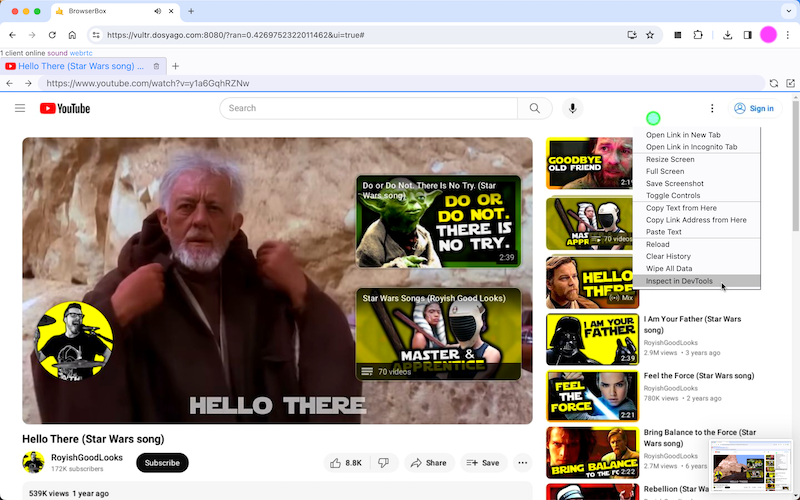Choose Reload in the context menu

click(658, 244)
